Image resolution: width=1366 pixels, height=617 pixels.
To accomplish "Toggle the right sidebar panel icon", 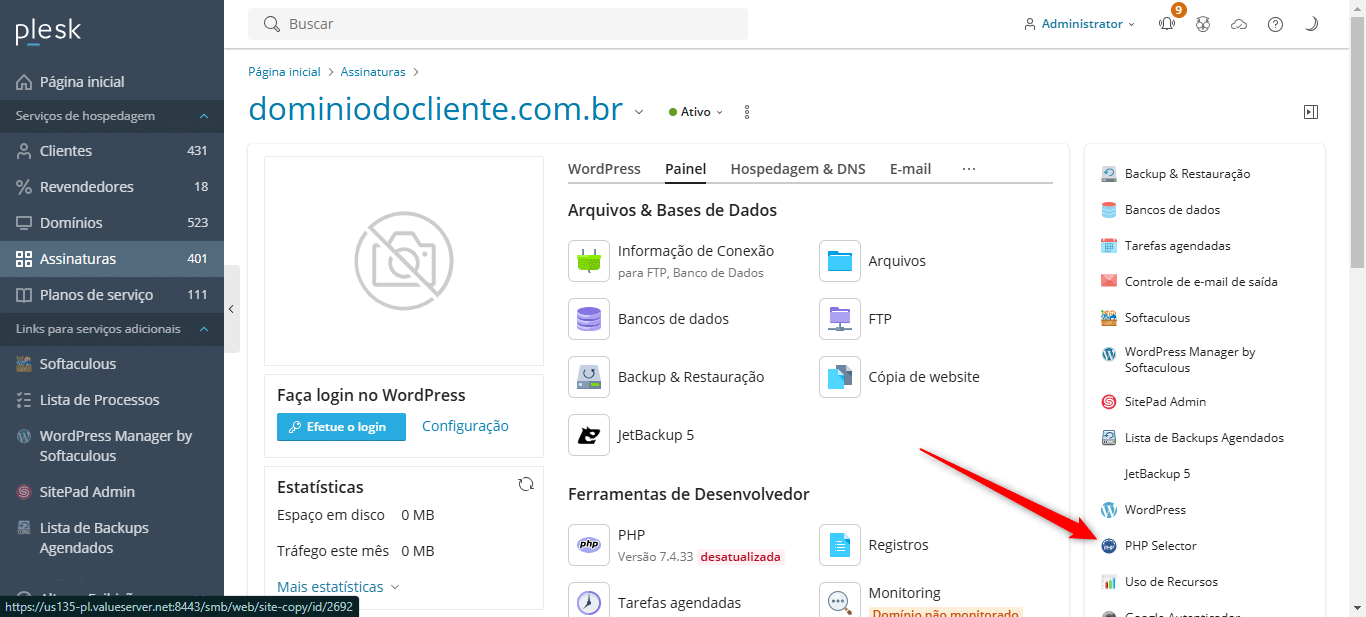I will 1311,112.
